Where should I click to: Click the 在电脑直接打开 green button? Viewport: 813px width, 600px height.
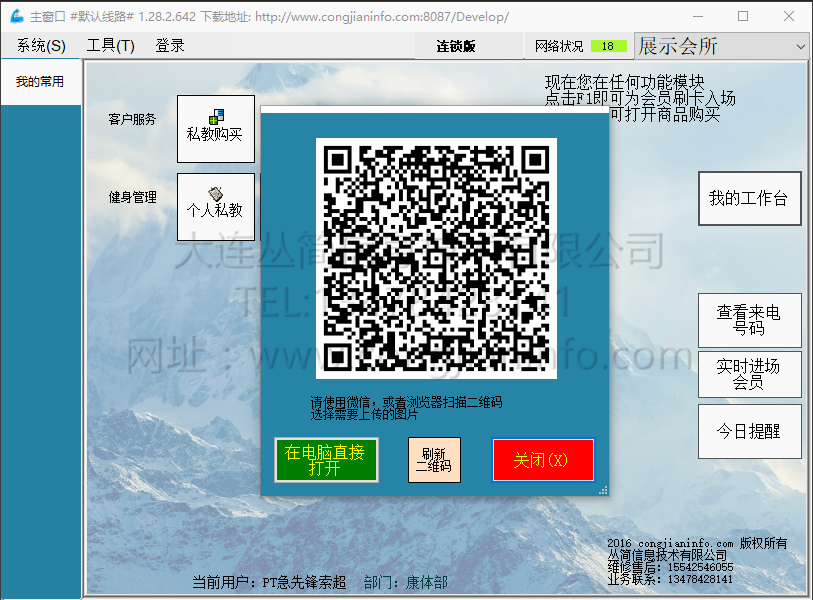coord(326,460)
